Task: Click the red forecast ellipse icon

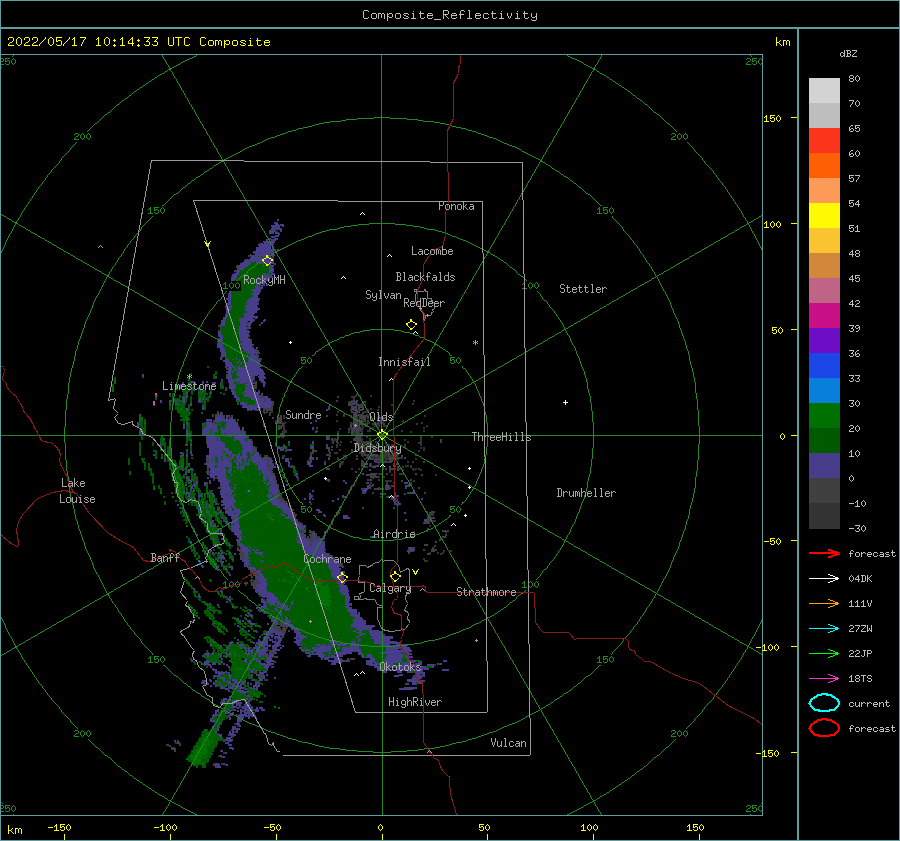Action: pos(824,728)
